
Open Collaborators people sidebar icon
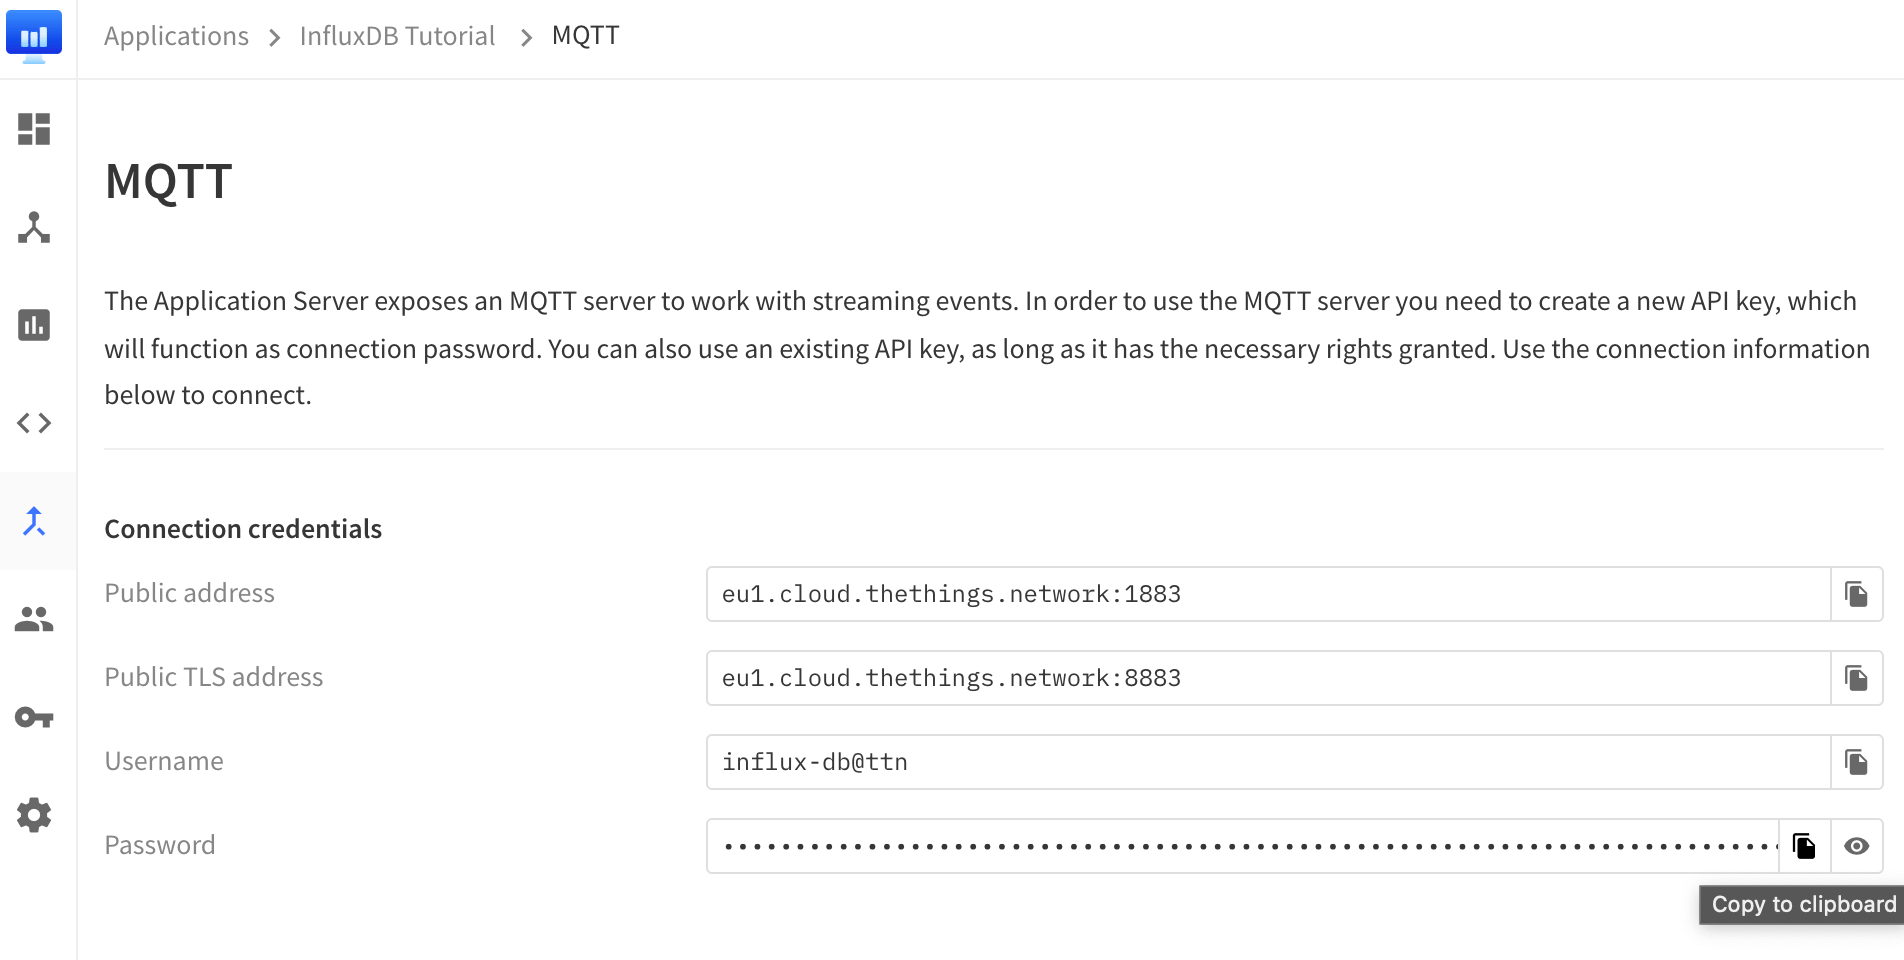pos(34,619)
